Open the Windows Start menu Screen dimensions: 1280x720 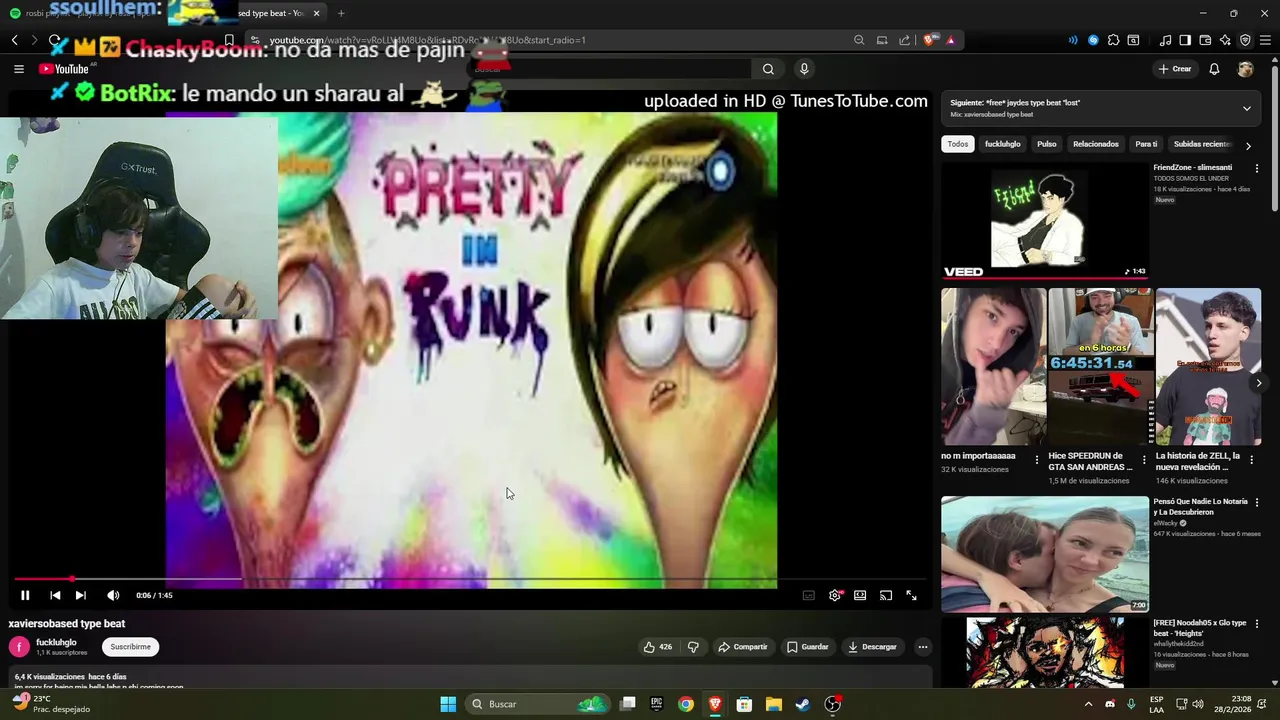point(448,704)
